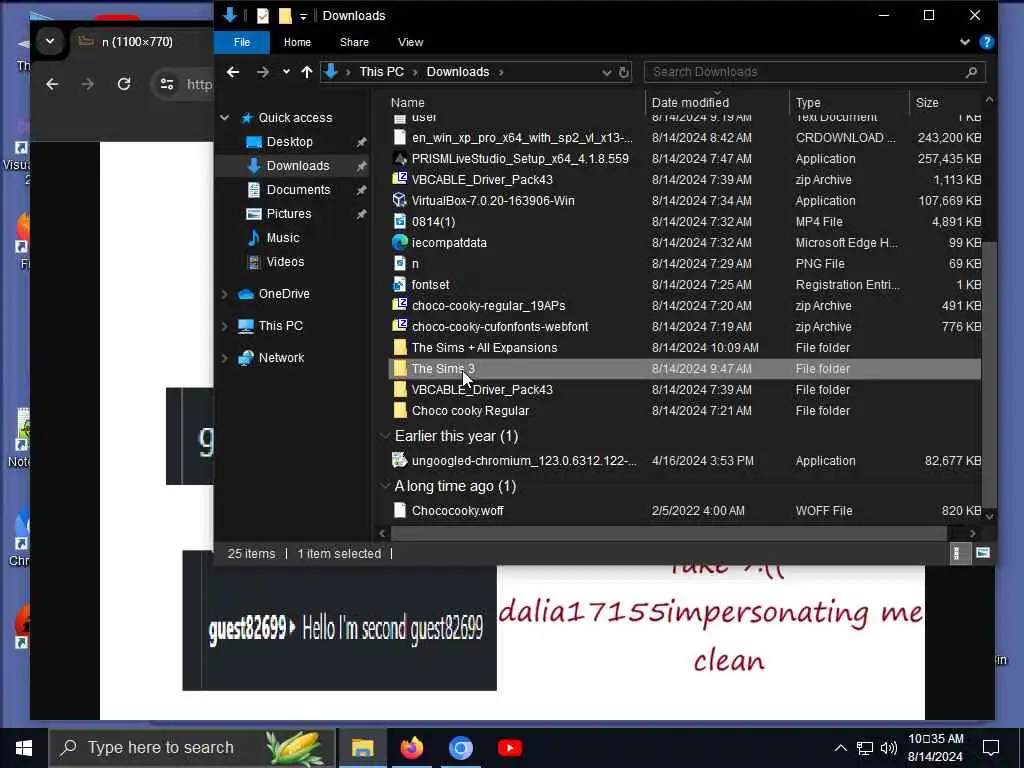
Task: Go up one folder level
Action: click(x=307, y=72)
